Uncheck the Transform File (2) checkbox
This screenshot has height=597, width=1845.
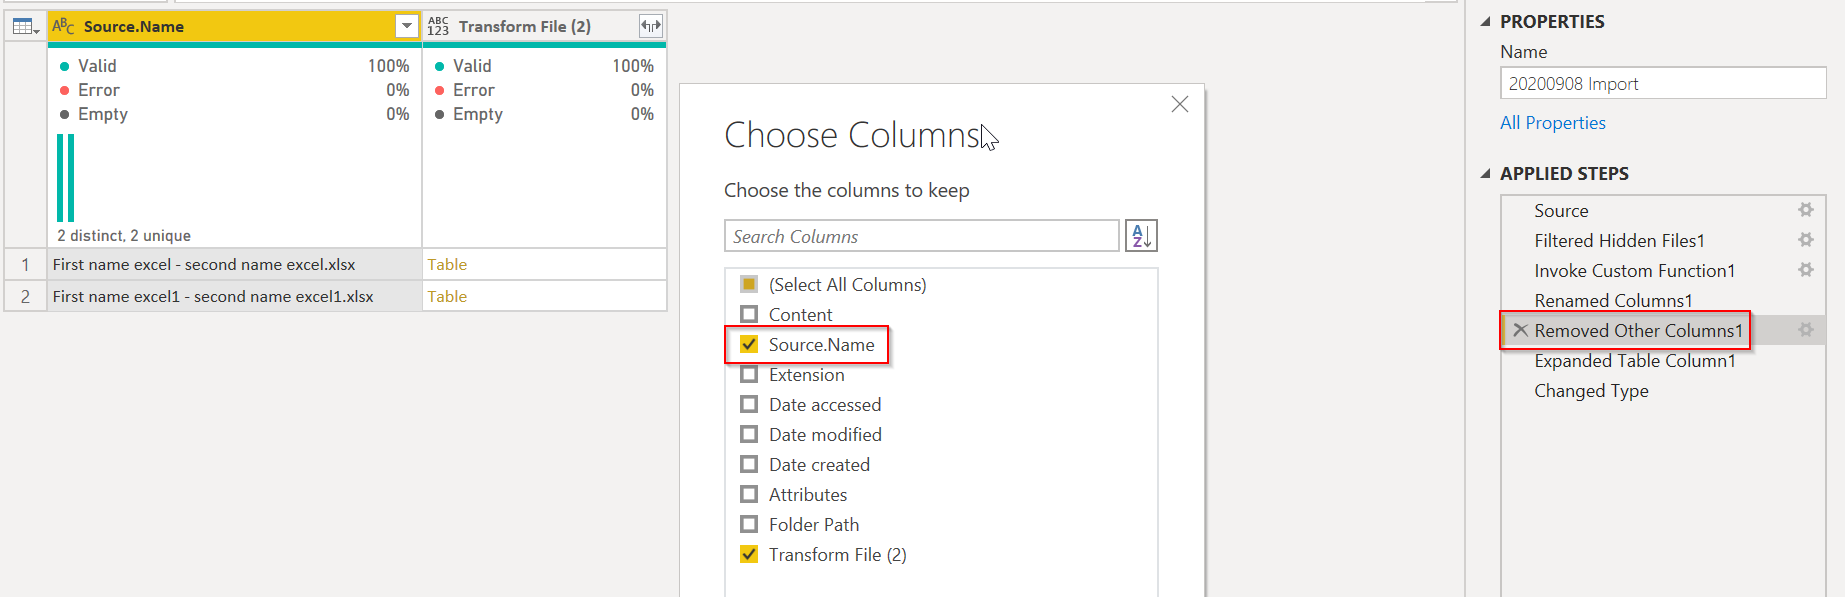click(x=749, y=554)
